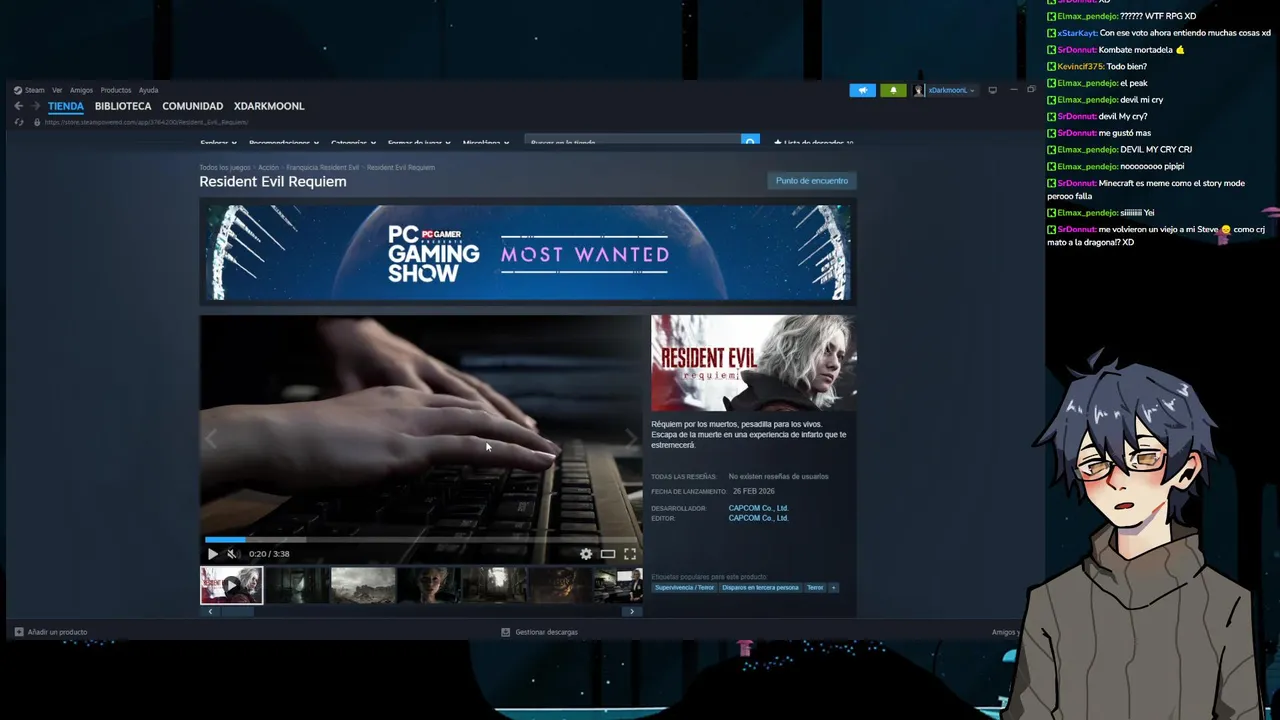Select the second media thumbnail
Image resolution: width=1280 pixels, height=720 pixels.
297,585
